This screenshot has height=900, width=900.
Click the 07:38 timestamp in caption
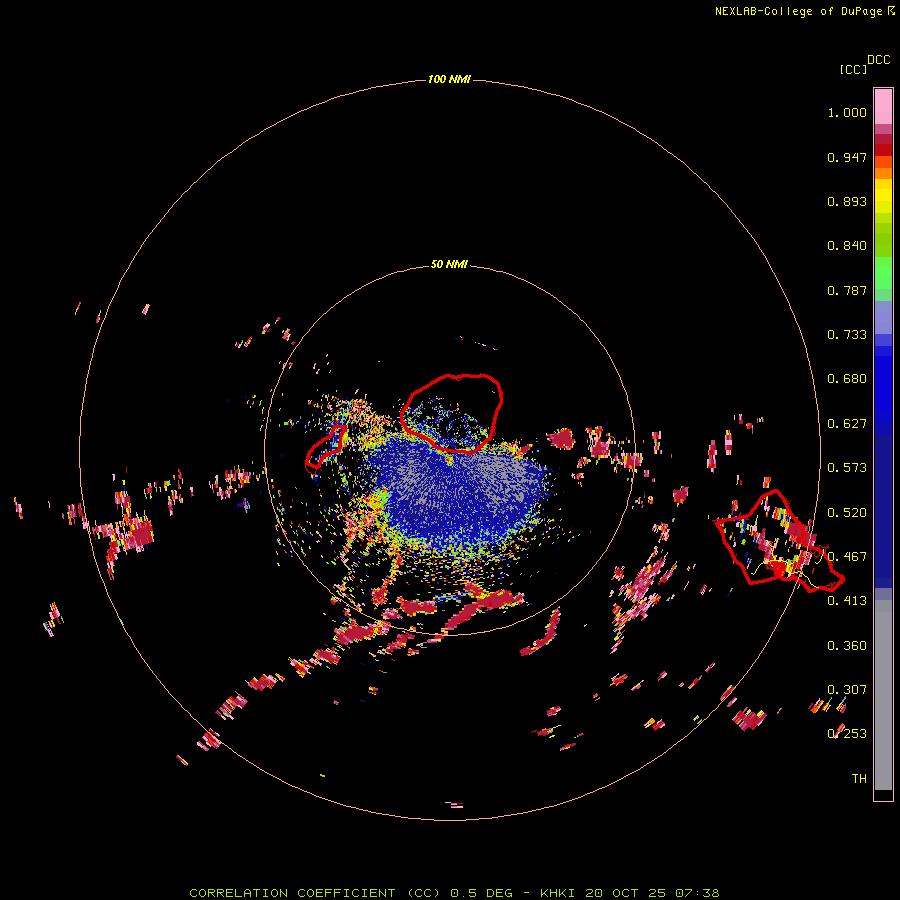(697, 893)
